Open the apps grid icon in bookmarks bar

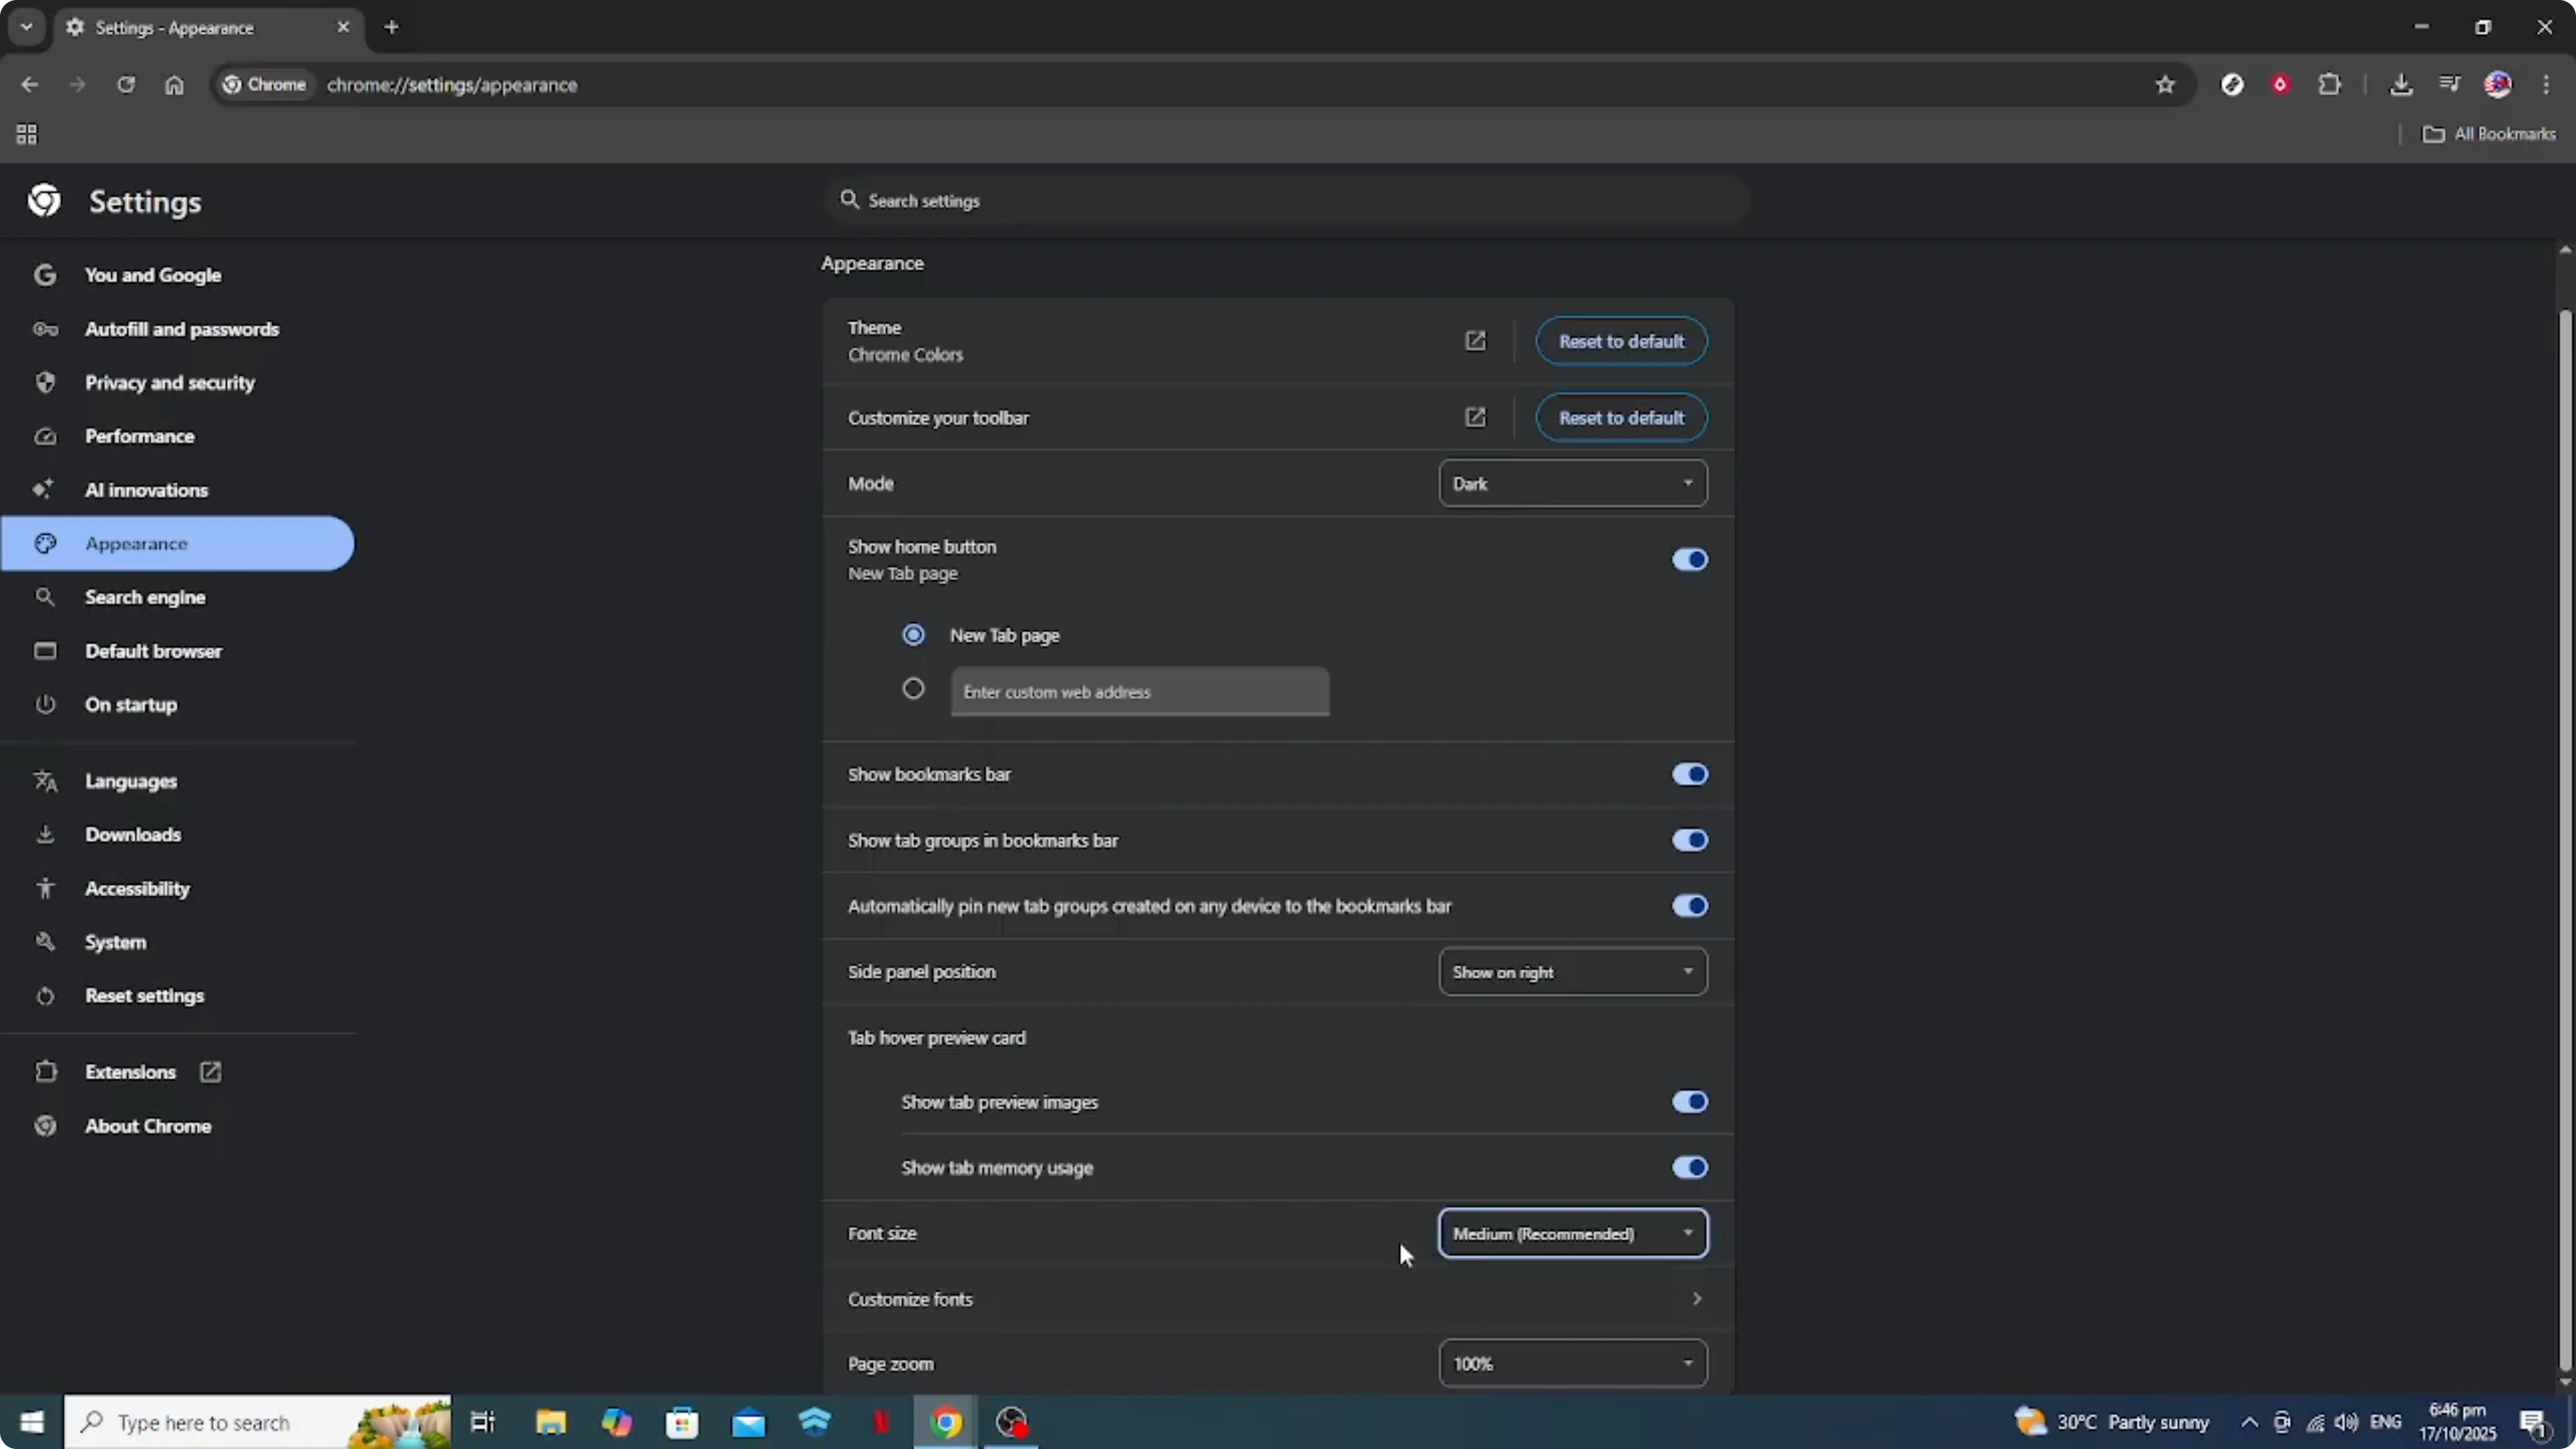pyautogui.click(x=27, y=134)
